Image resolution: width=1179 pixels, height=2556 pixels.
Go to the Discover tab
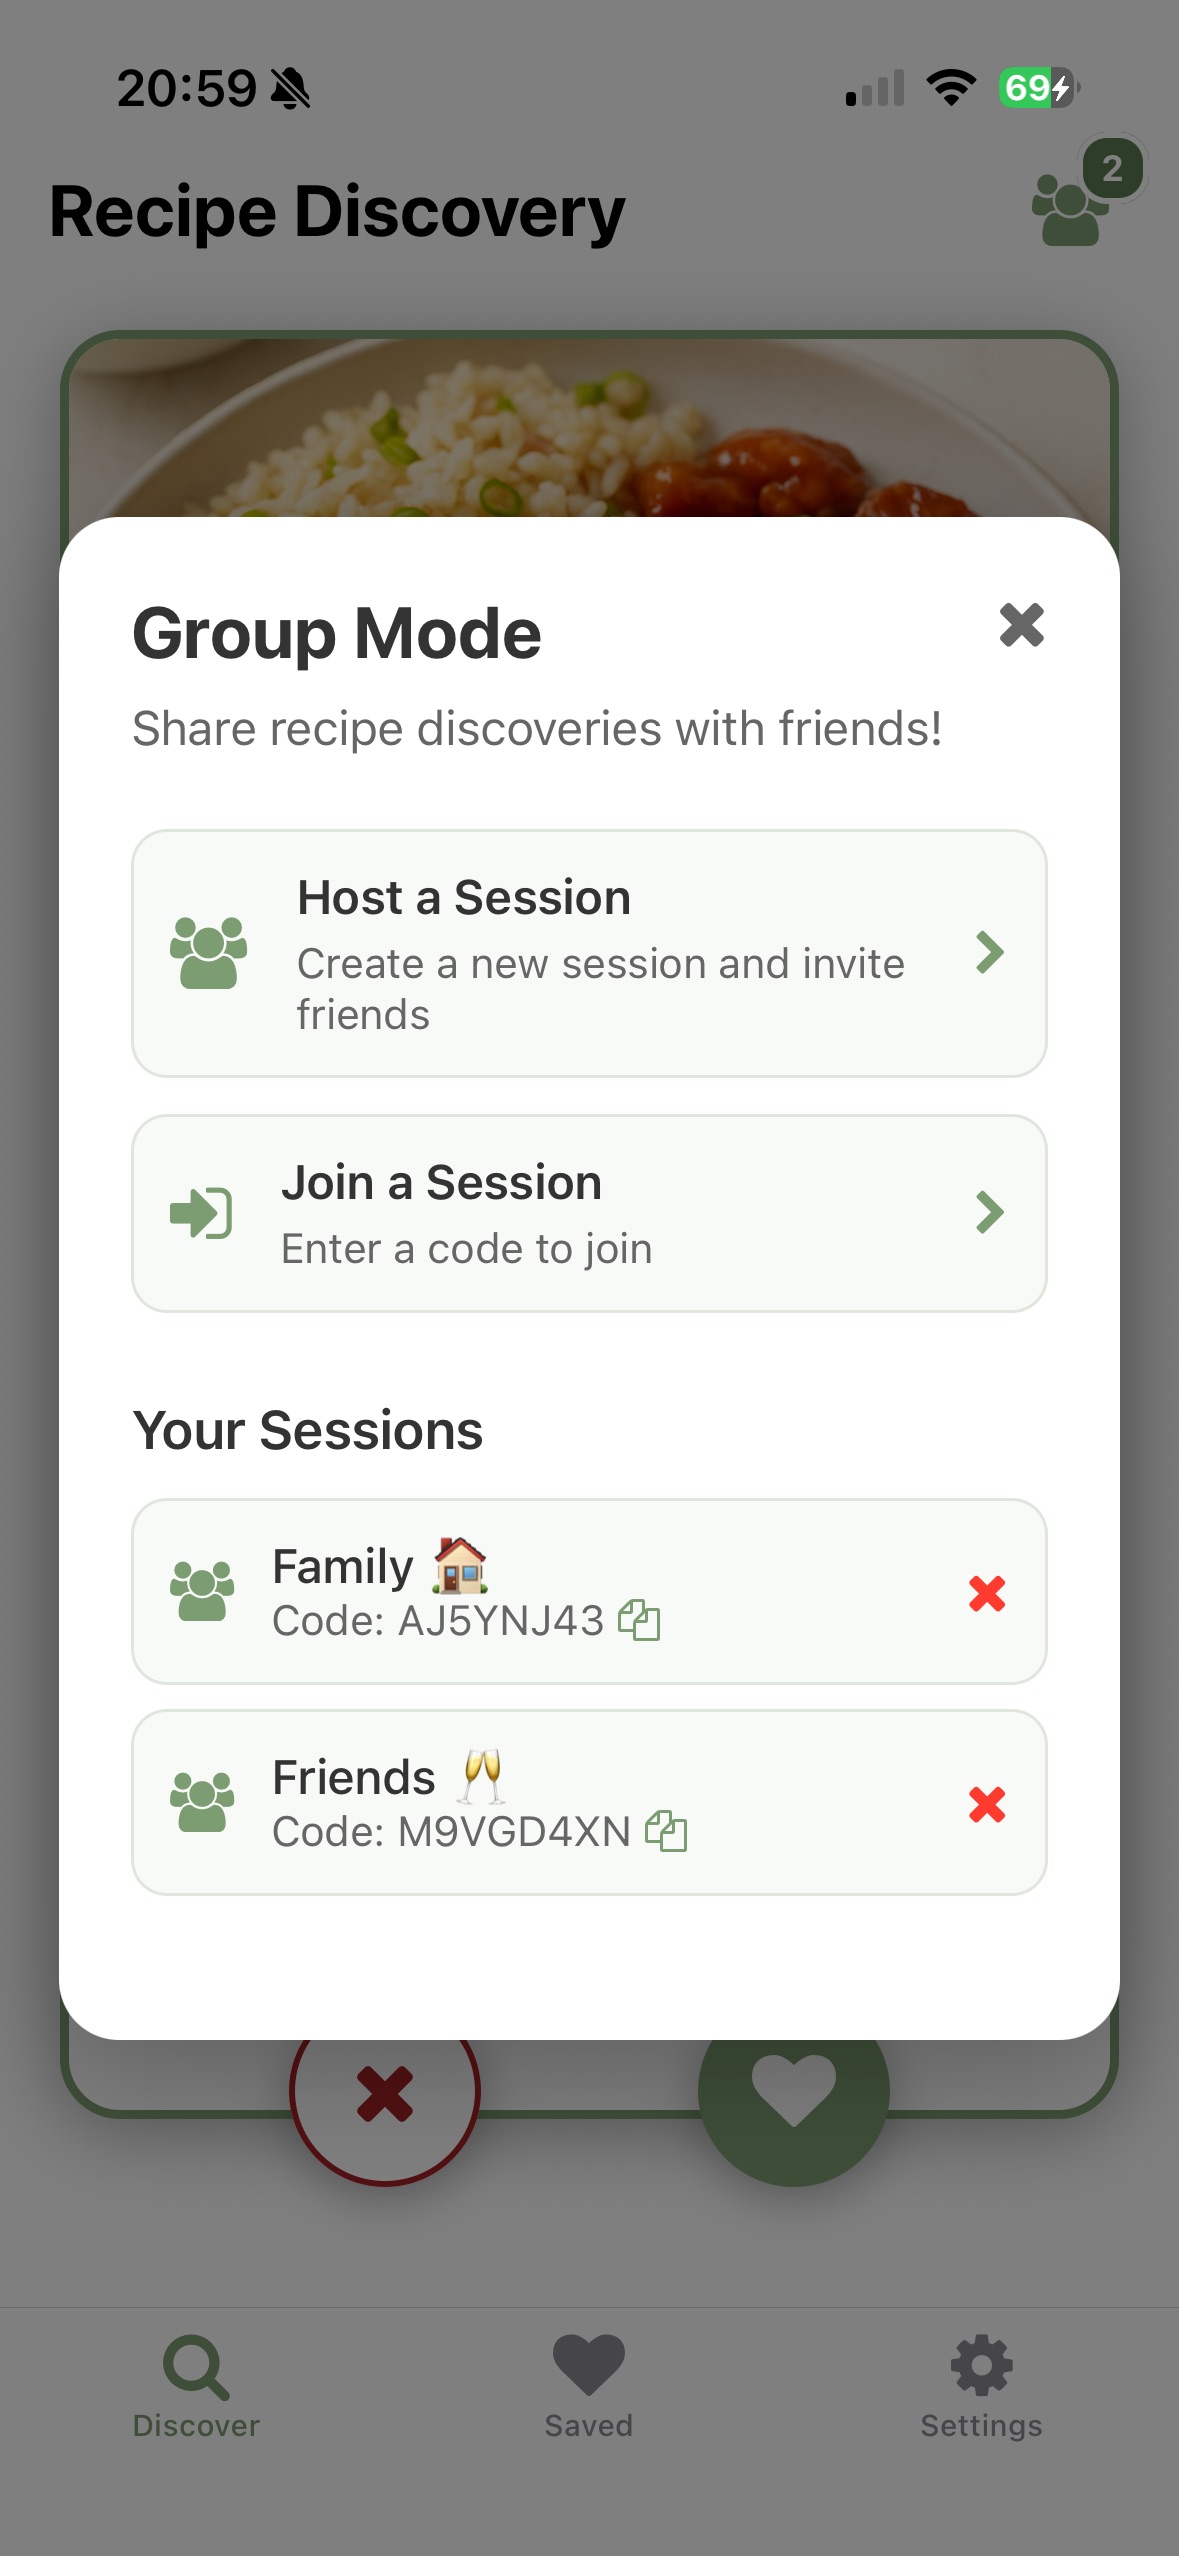click(x=196, y=2385)
